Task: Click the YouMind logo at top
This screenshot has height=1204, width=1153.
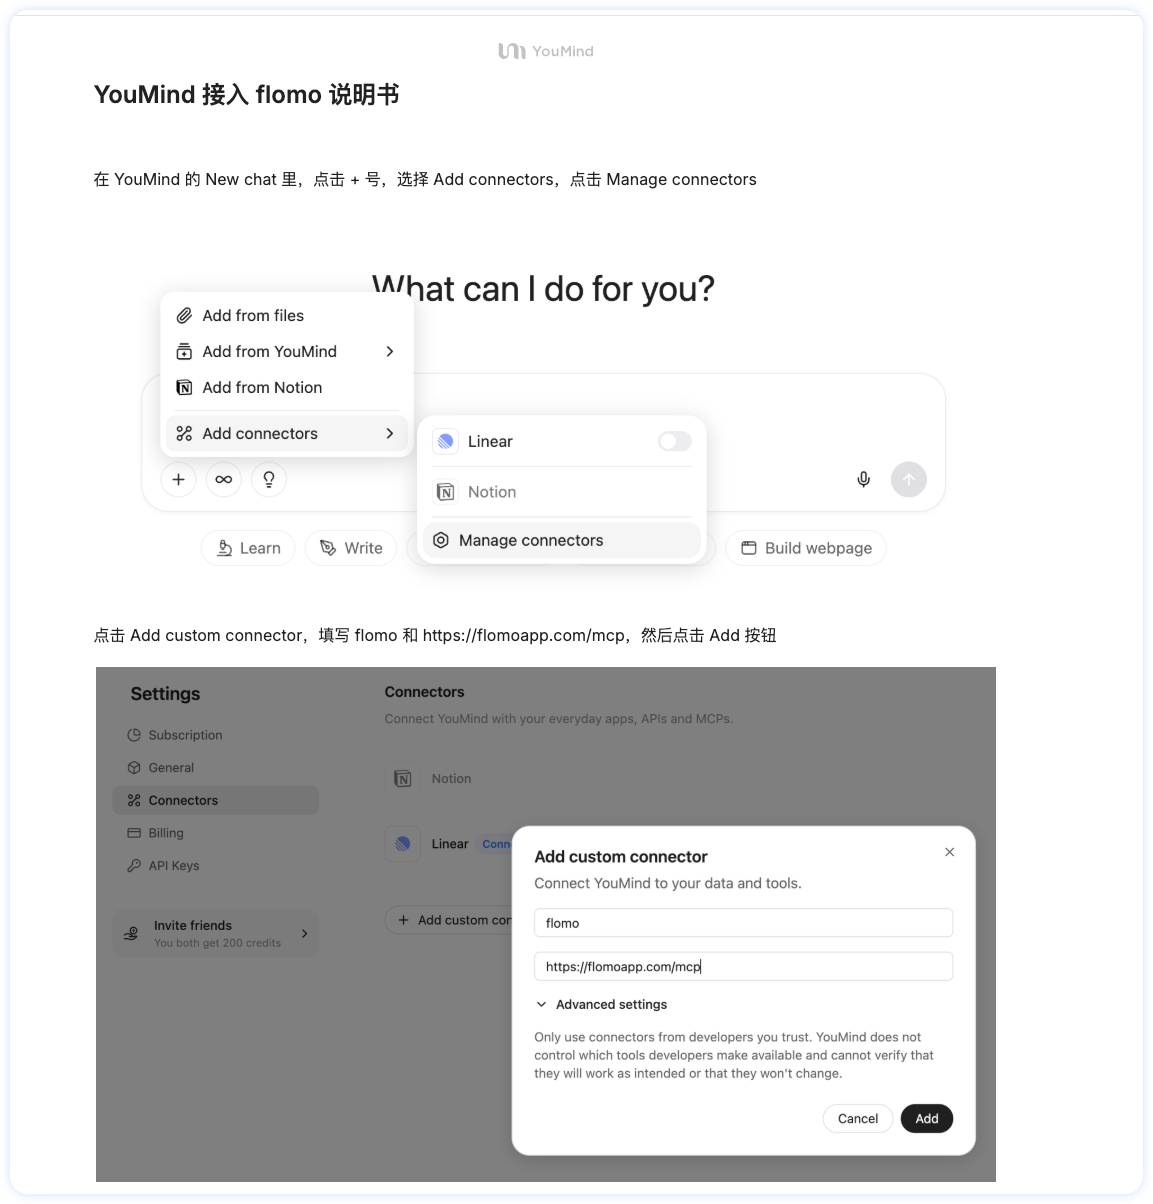Action: (546, 51)
